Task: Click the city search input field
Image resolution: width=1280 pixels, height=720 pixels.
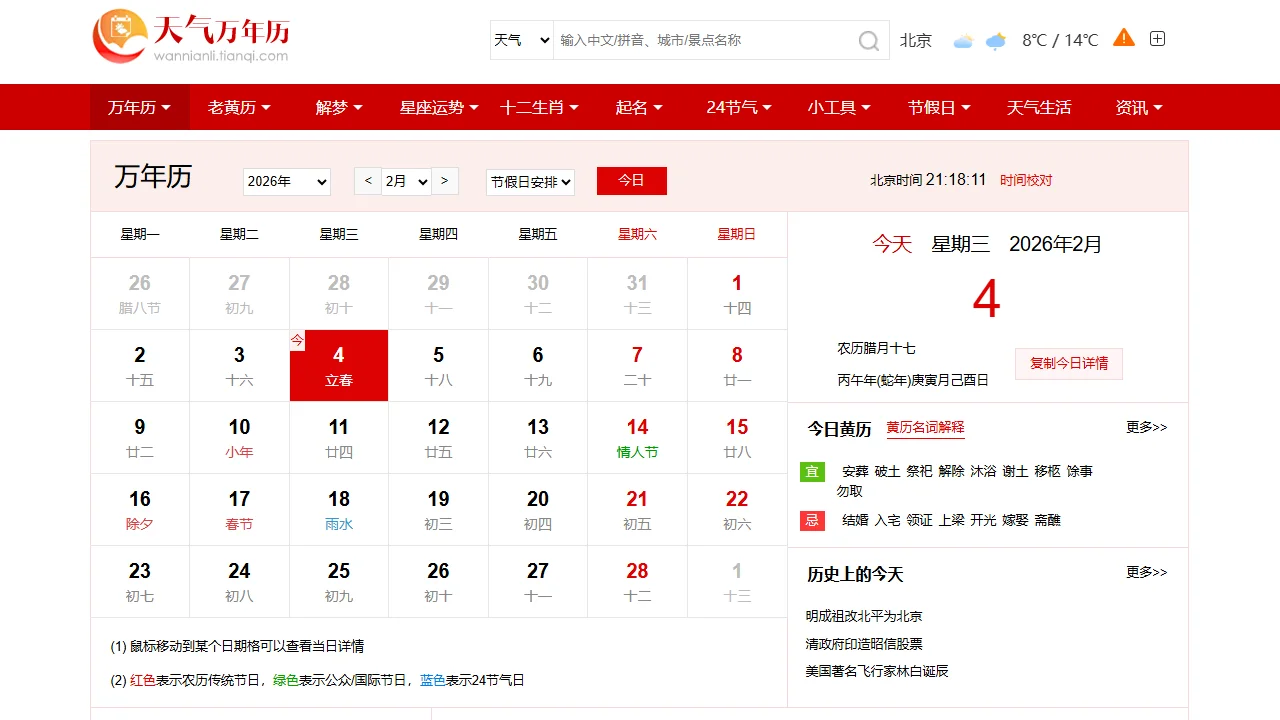Action: pyautogui.click(x=700, y=40)
